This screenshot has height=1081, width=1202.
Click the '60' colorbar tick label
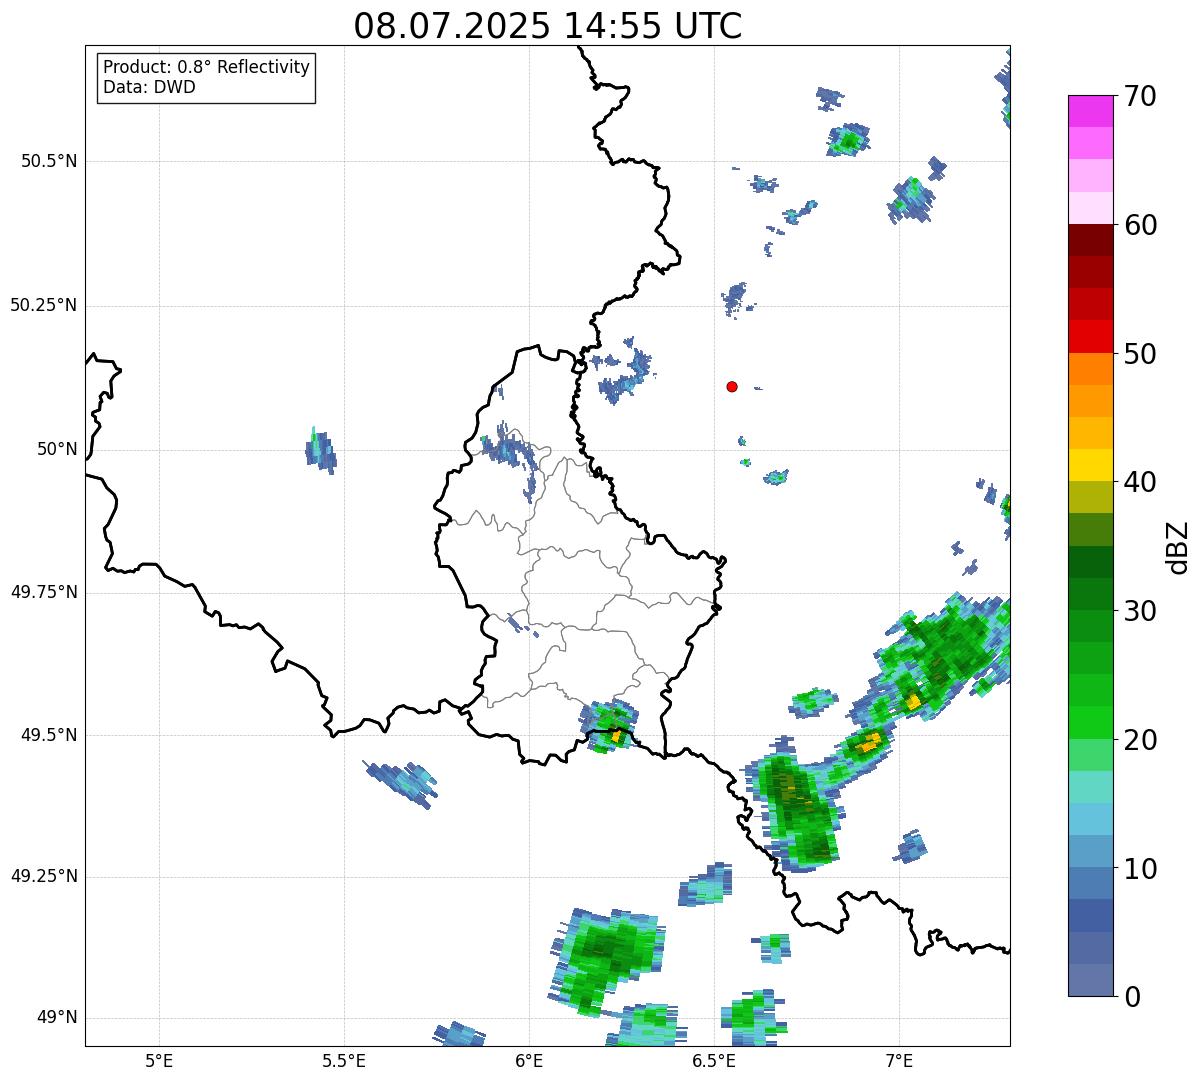tap(1140, 225)
